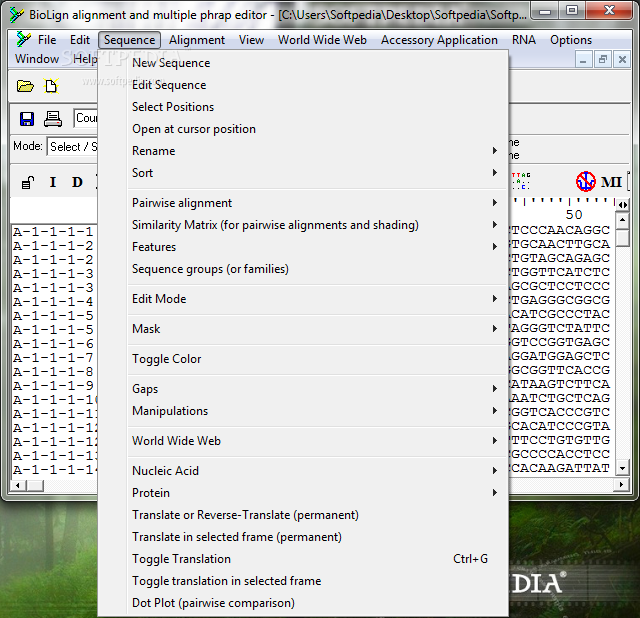Choose Sequence groups (or families)
The image size is (640, 618).
pos(317,269)
